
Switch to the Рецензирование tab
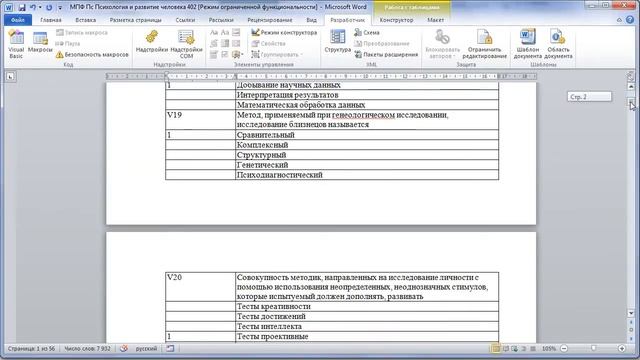click(x=270, y=20)
